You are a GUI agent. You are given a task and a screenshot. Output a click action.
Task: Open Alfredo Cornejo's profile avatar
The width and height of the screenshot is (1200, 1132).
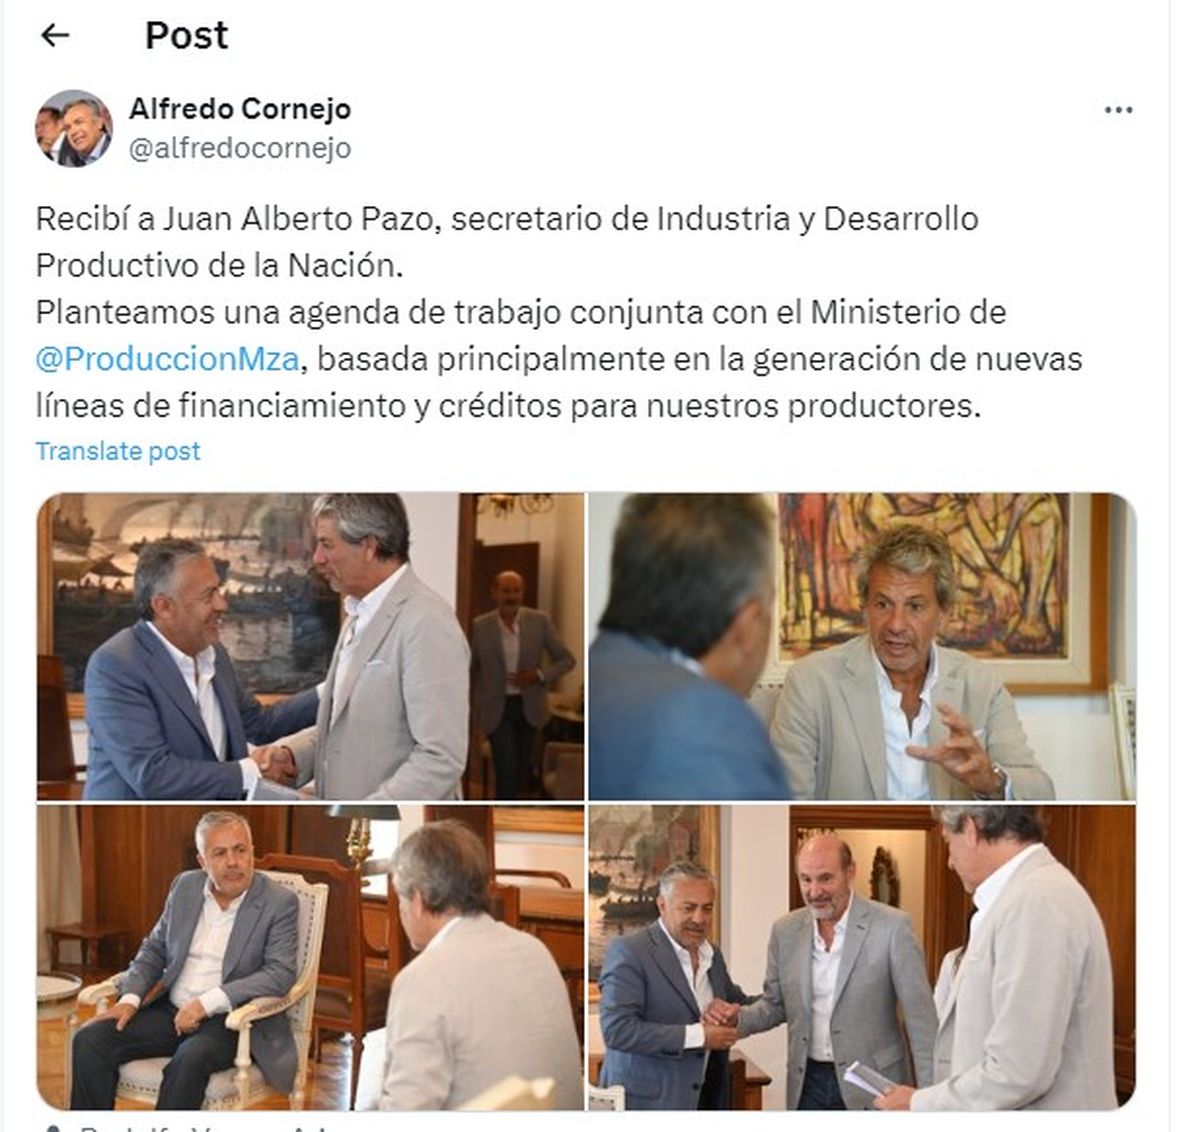[73, 127]
